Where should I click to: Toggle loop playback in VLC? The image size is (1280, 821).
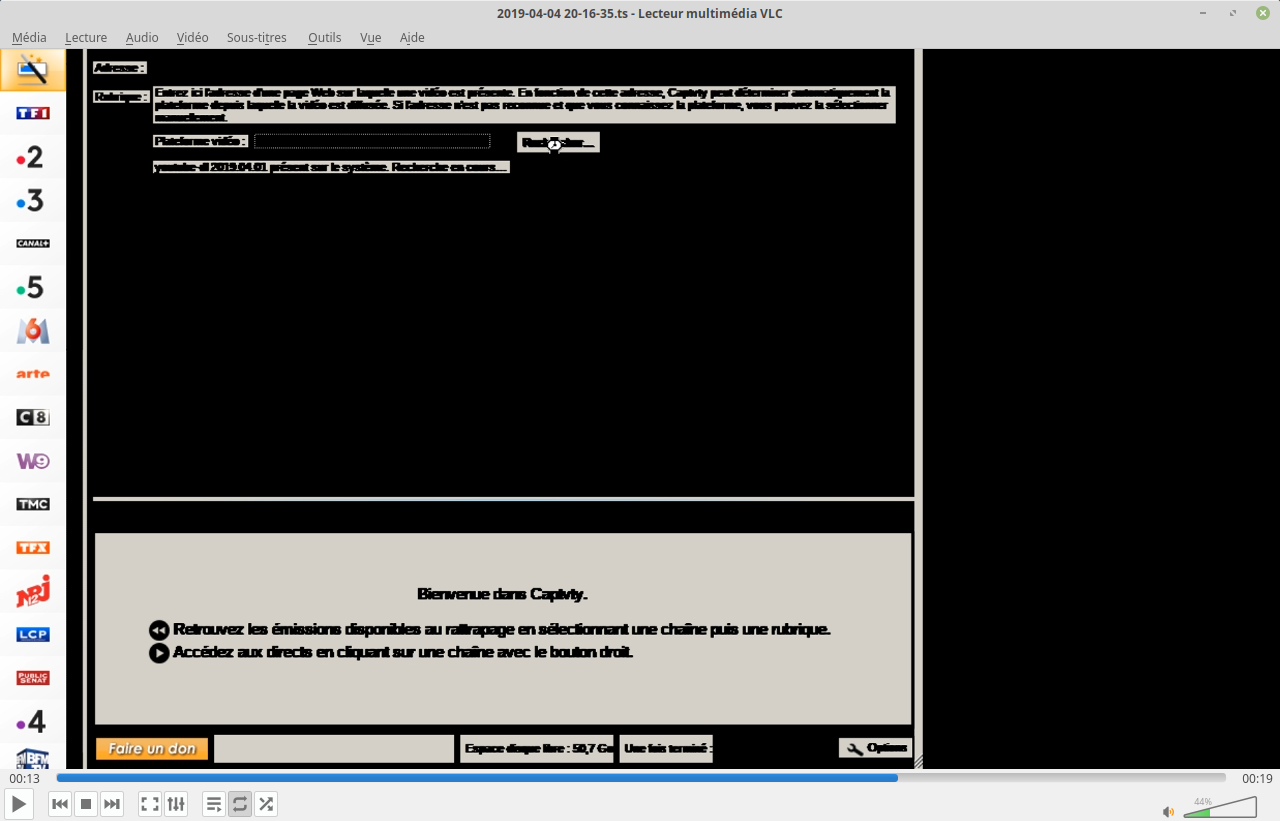239,803
